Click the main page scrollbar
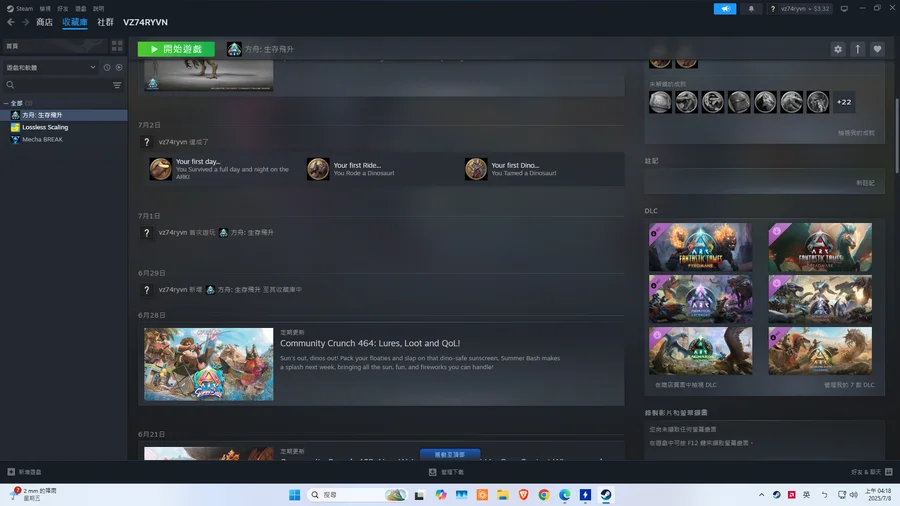Viewport: 900px width, 506px height. tap(896, 136)
